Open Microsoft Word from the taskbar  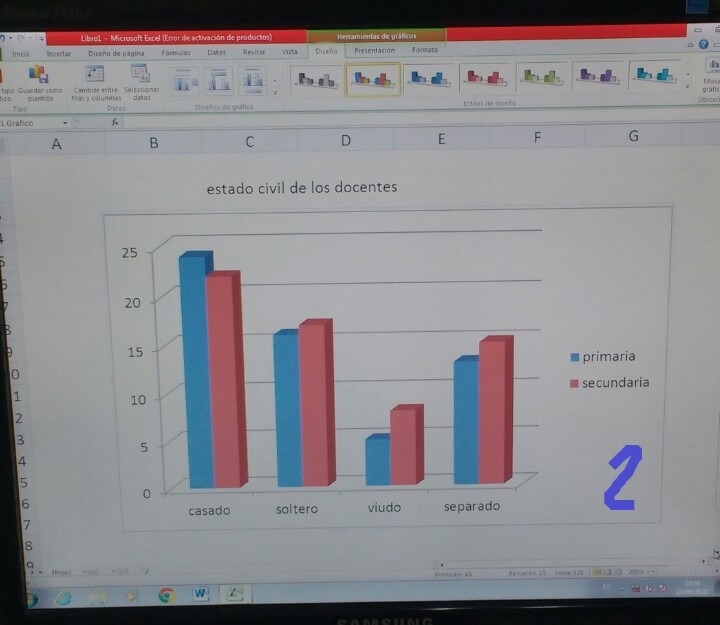(x=200, y=594)
